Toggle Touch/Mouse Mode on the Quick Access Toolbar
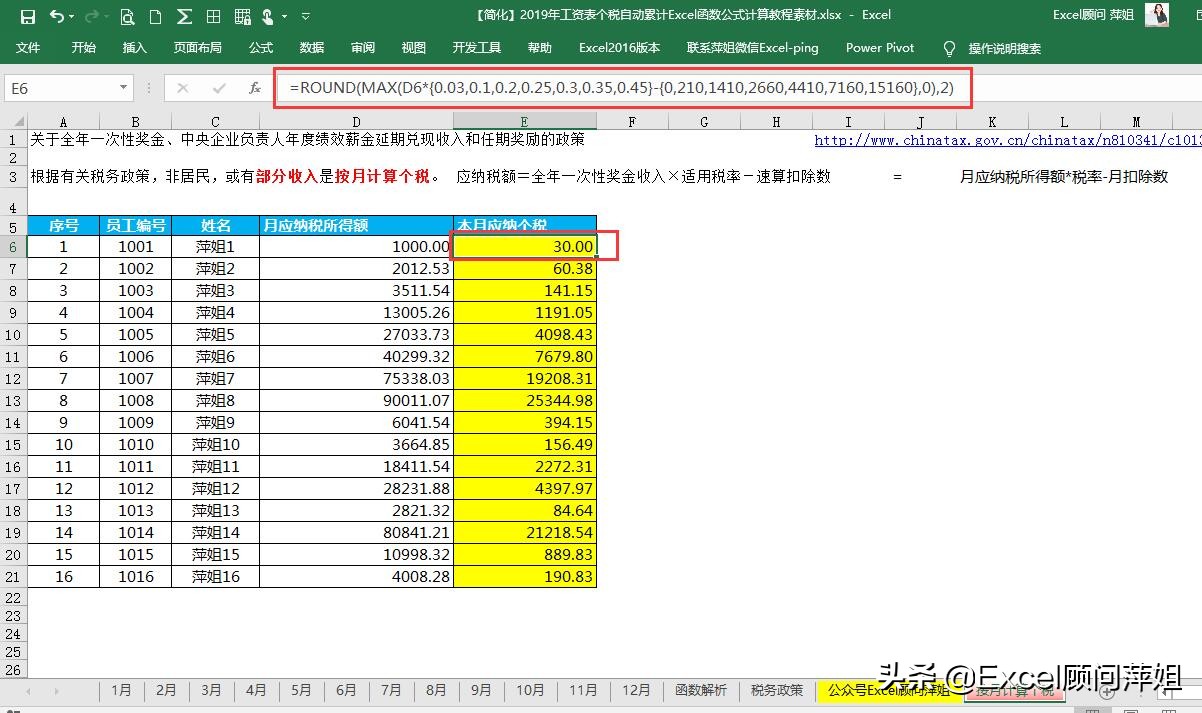The image size is (1202, 713). click(x=268, y=15)
